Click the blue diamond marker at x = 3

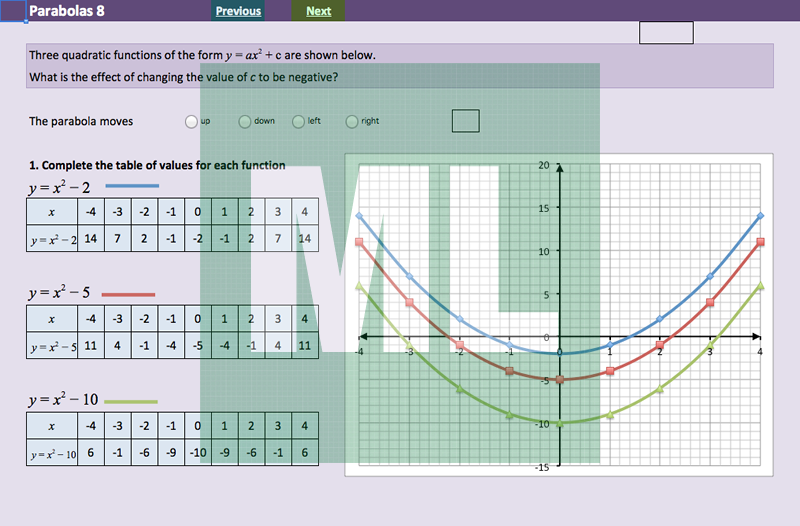pos(711,276)
